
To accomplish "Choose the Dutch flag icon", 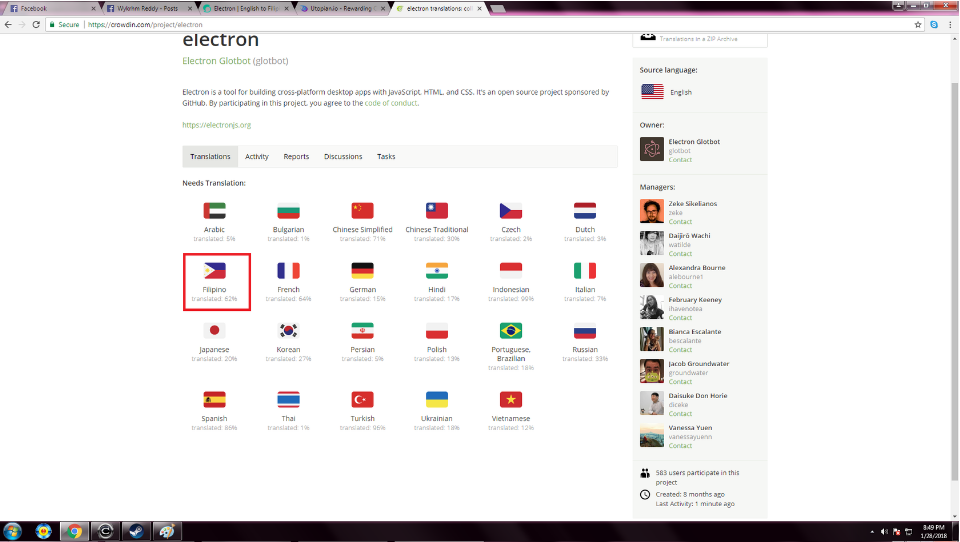I will 585,211.
